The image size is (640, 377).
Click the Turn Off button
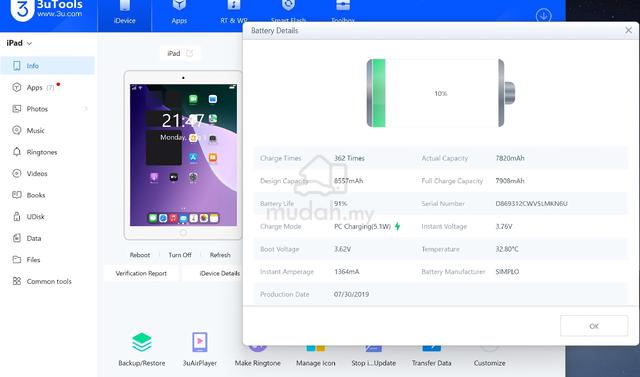click(x=180, y=255)
